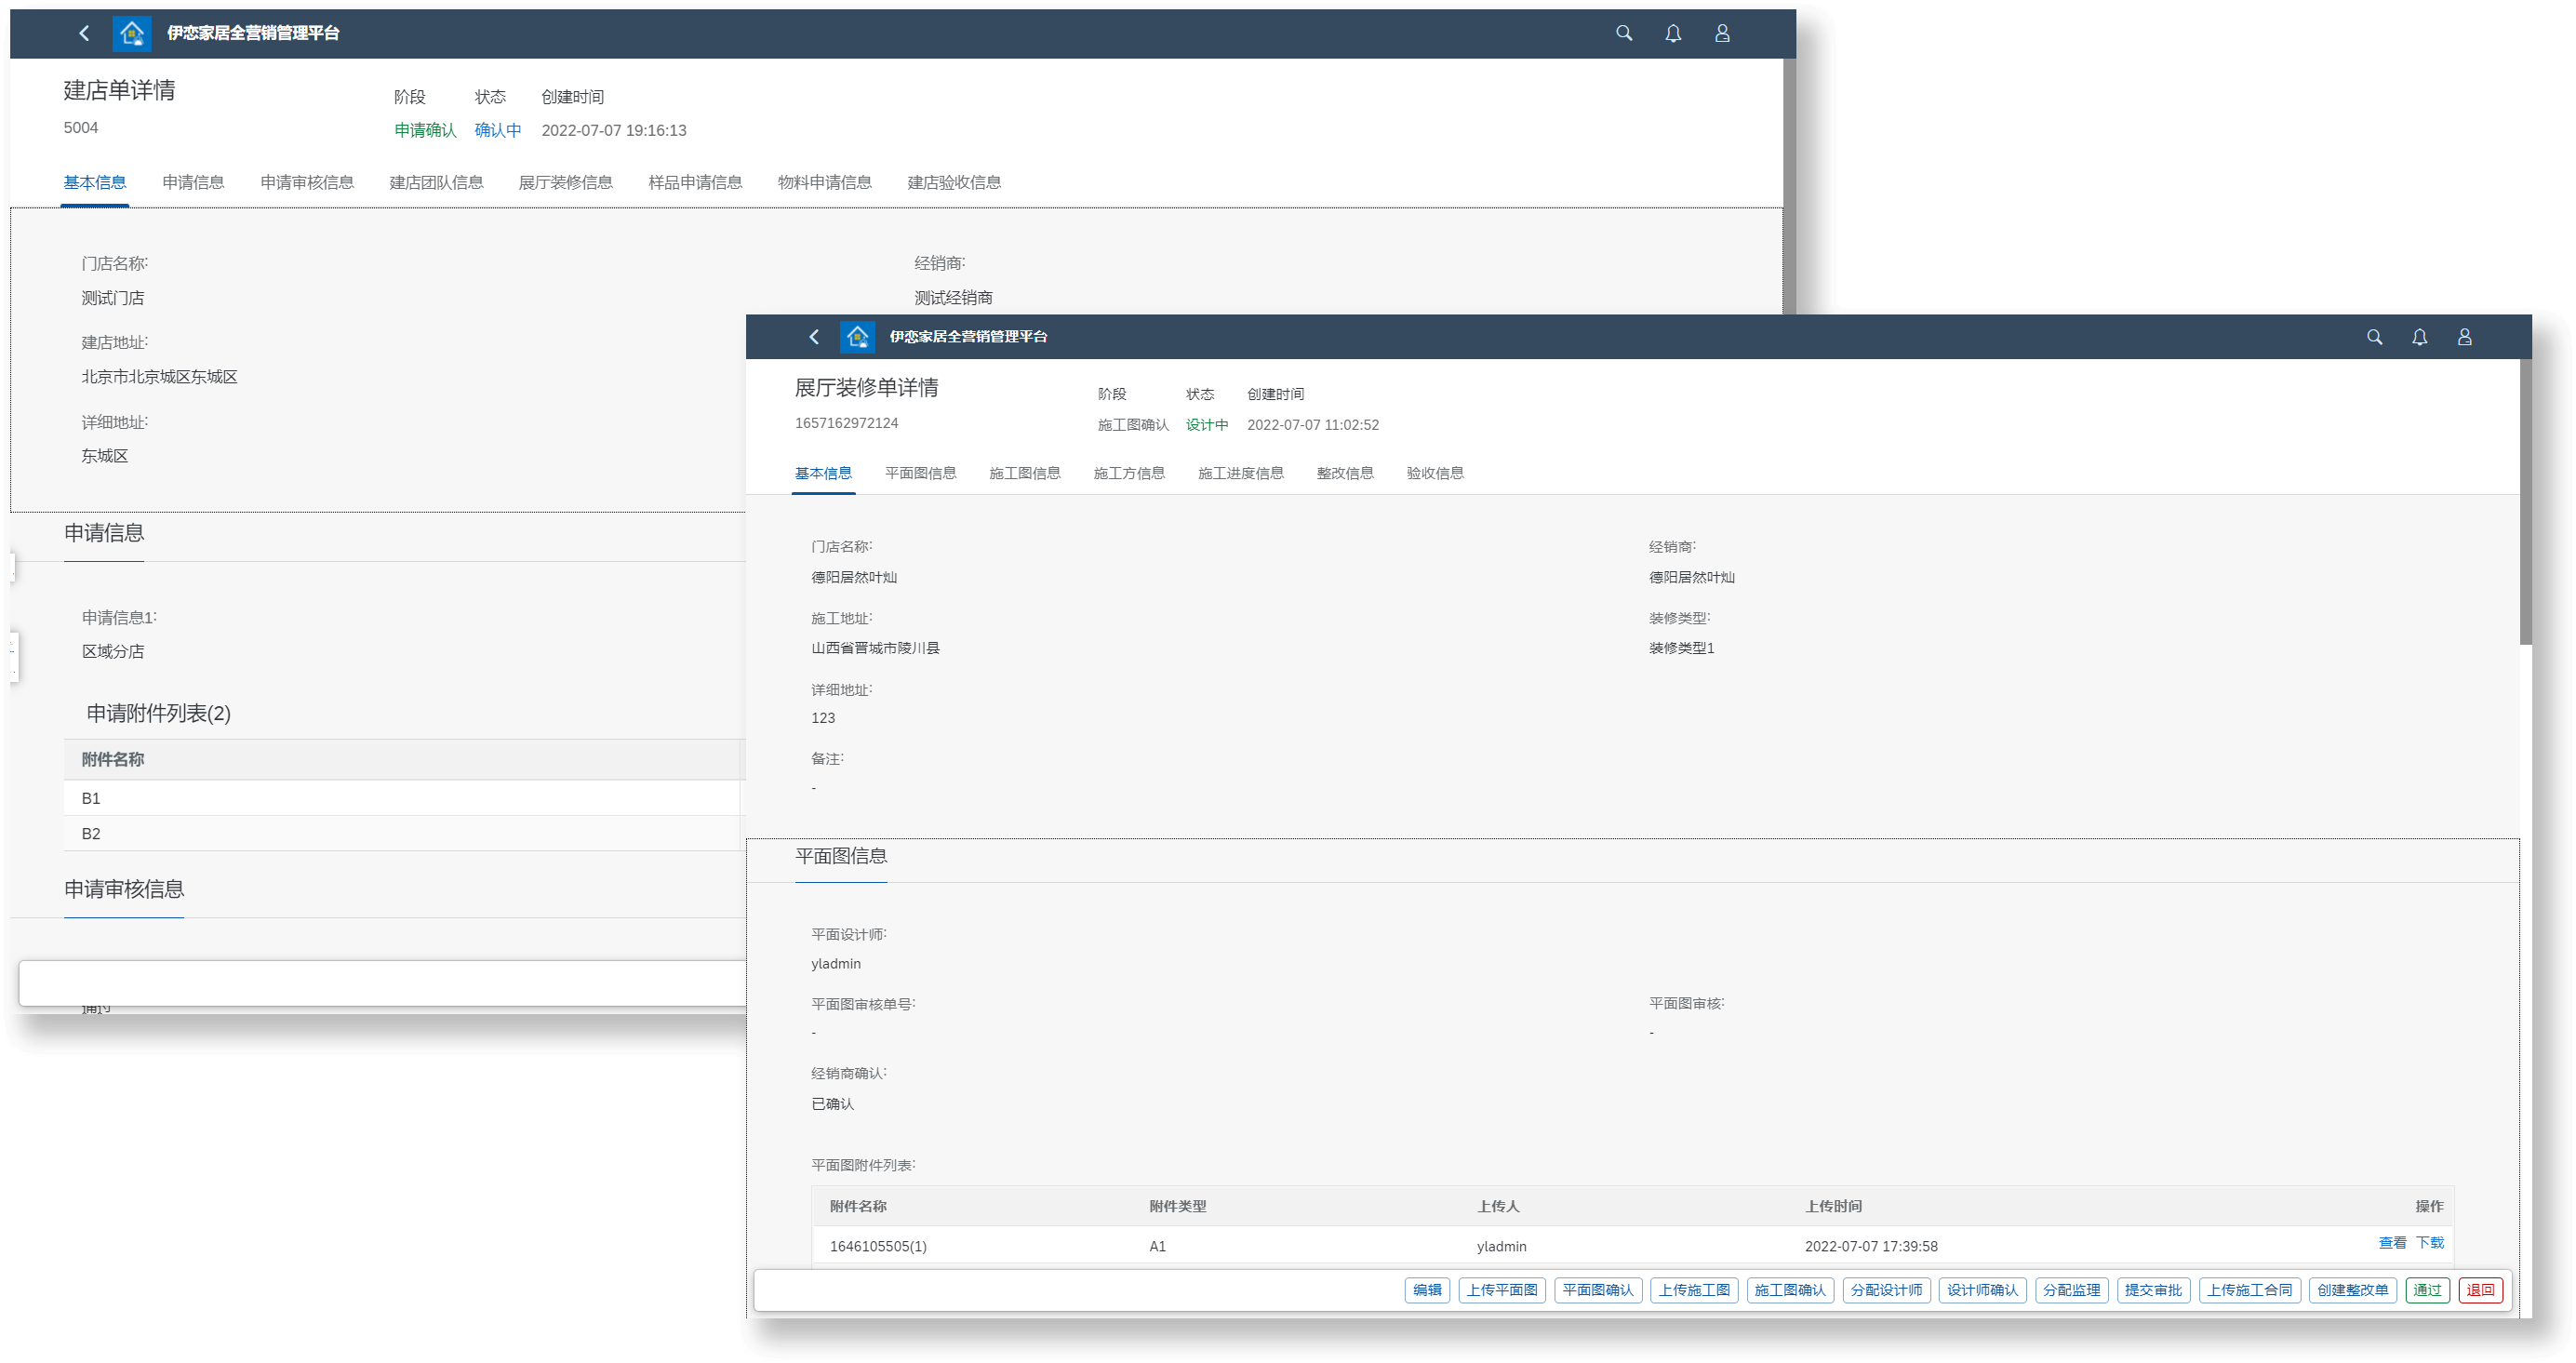This screenshot has width=2576, height=1363.
Task: Click 下载 link for attachment row
Action: click(x=2429, y=1243)
